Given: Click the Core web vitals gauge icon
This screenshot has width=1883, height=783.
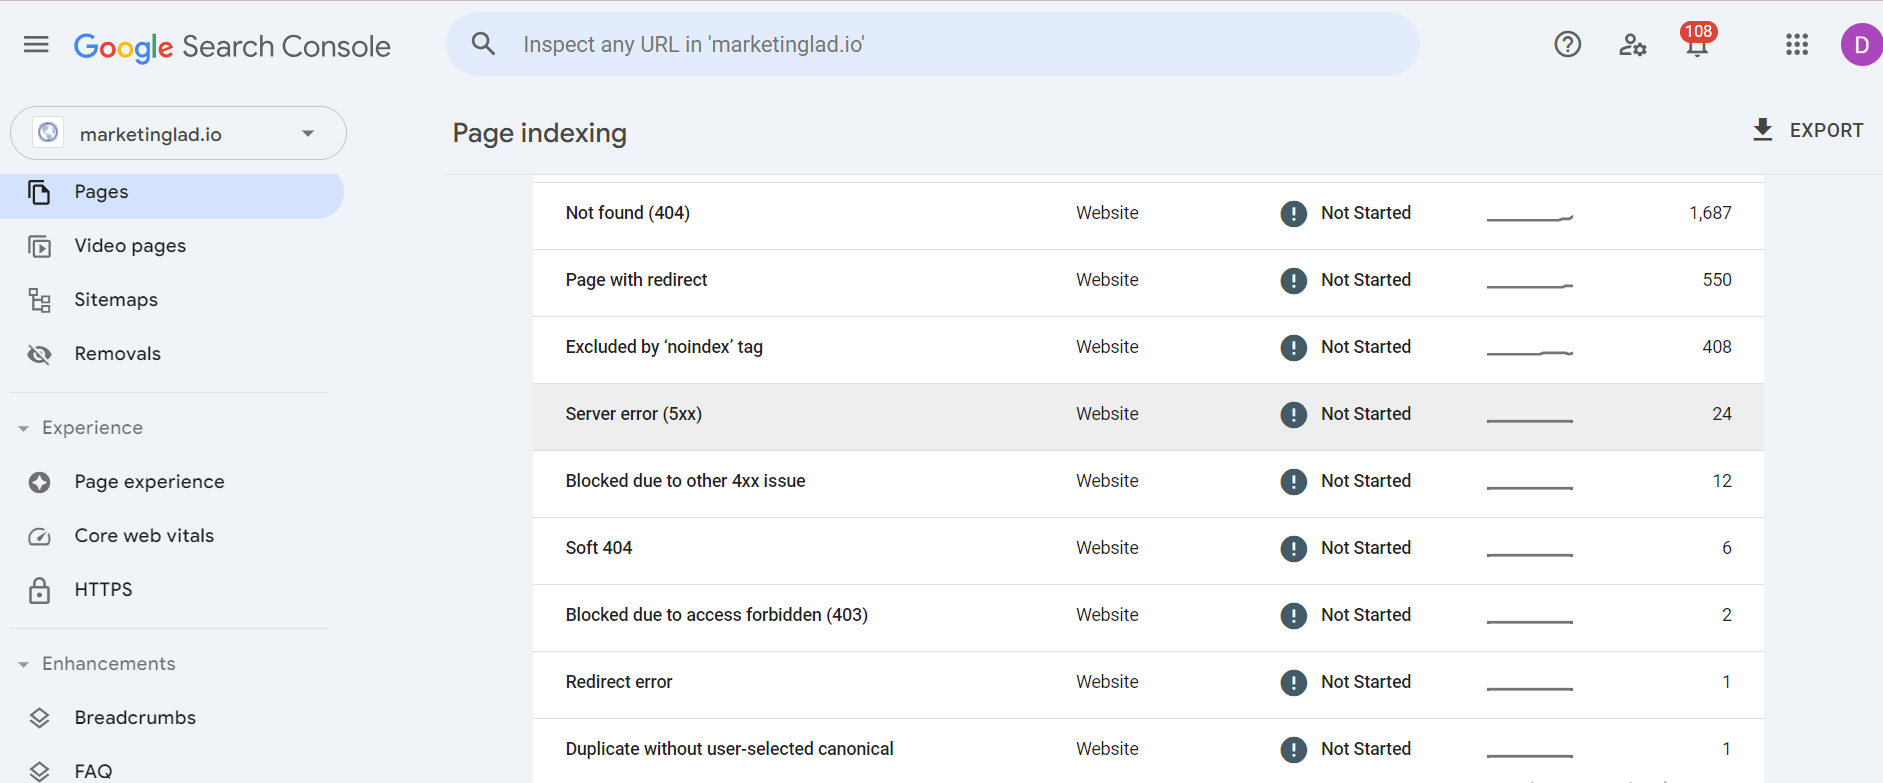Looking at the screenshot, I should click(x=39, y=537).
